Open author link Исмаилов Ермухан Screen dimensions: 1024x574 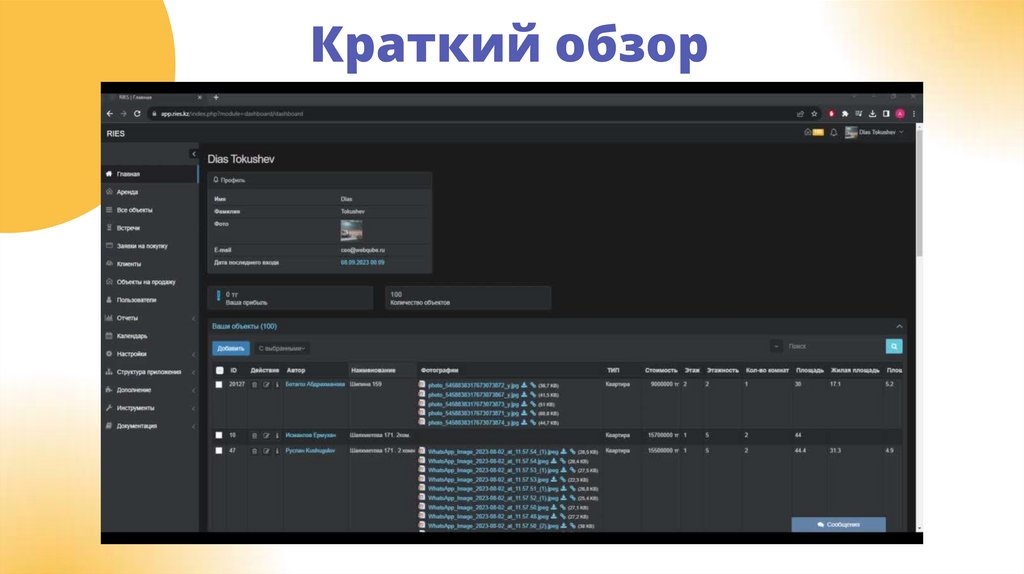310,435
